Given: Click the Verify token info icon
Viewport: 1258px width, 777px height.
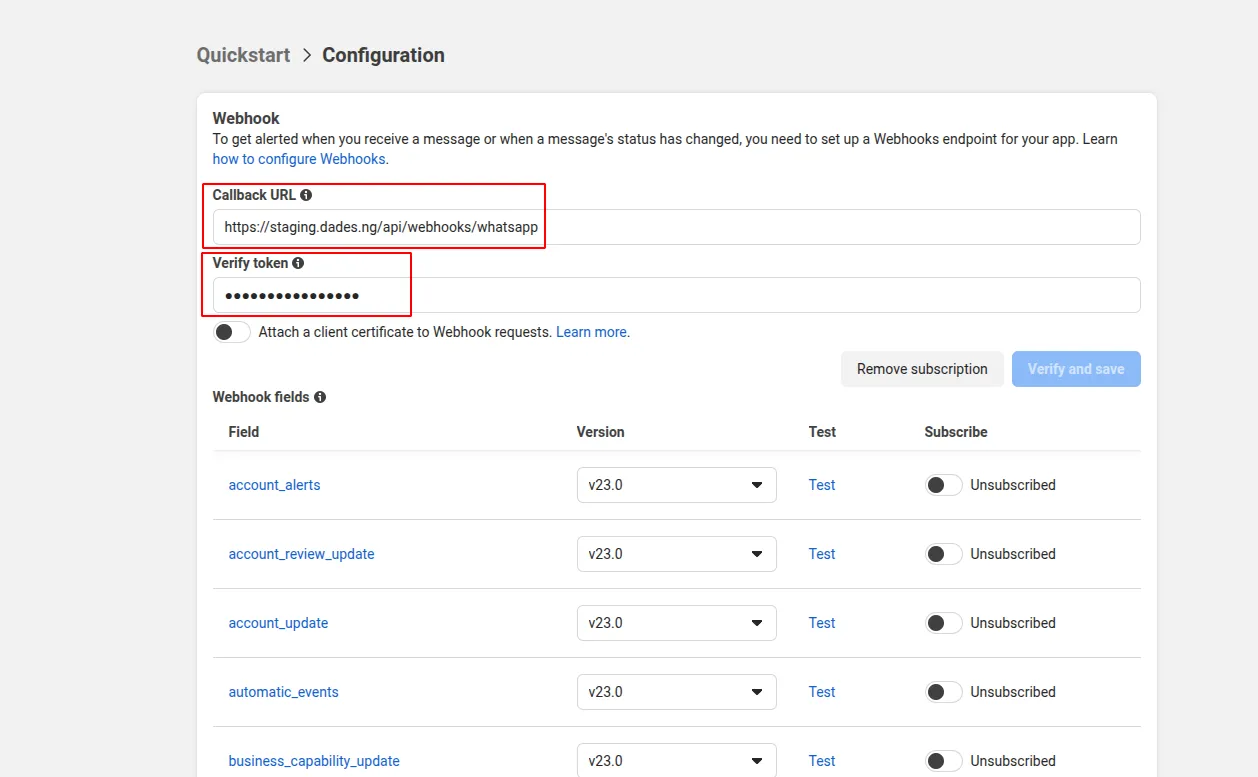Looking at the screenshot, I should [x=298, y=263].
